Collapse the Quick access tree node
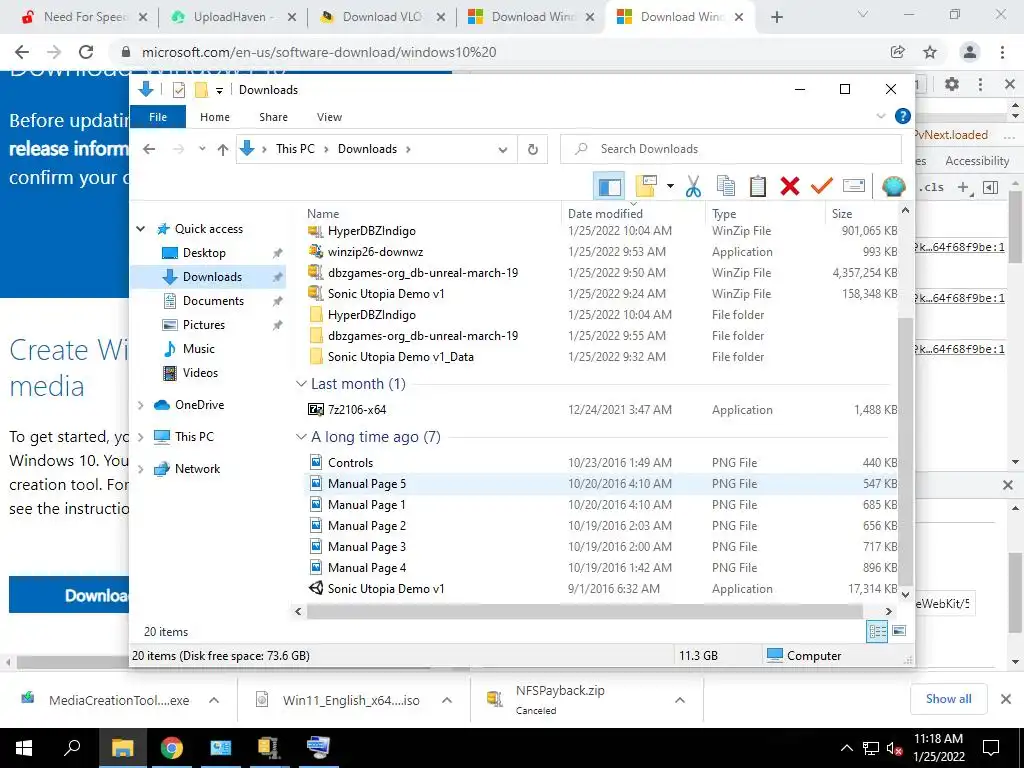Image resolution: width=1024 pixels, height=768 pixels. [x=140, y=229]
